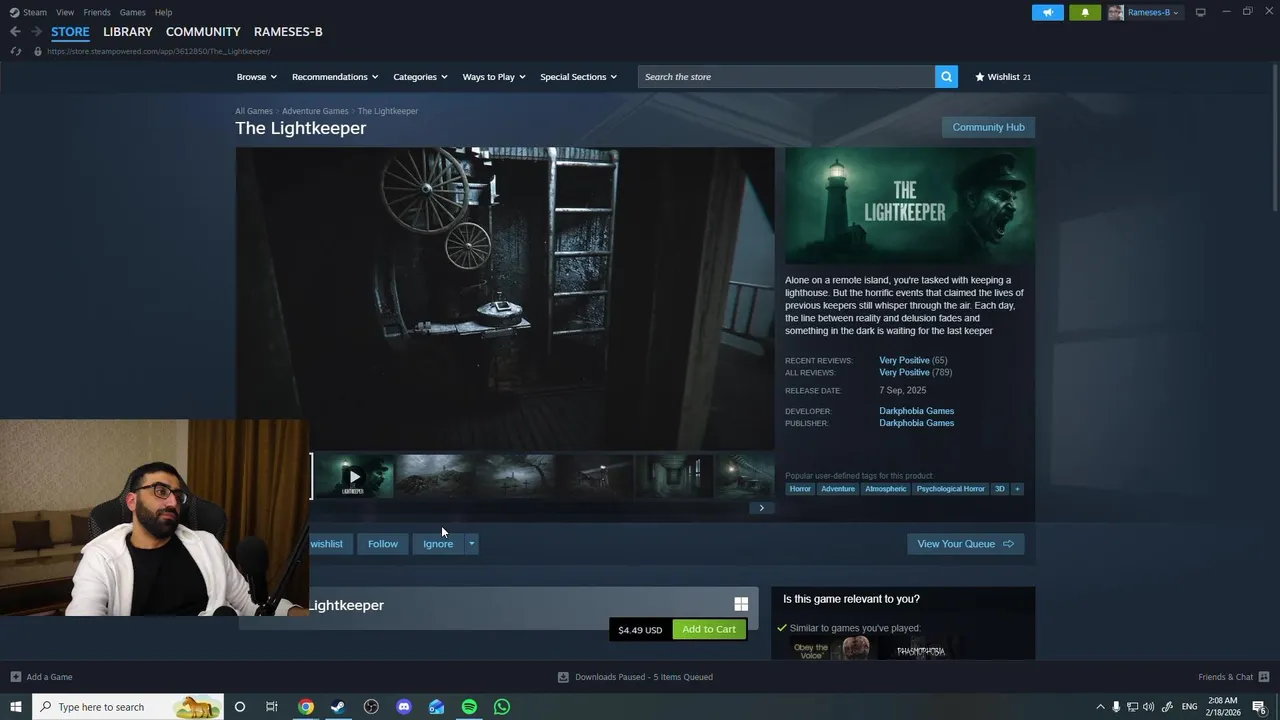Open Task View on the taskbar
1280x720 pixels.
coord(271,707)
